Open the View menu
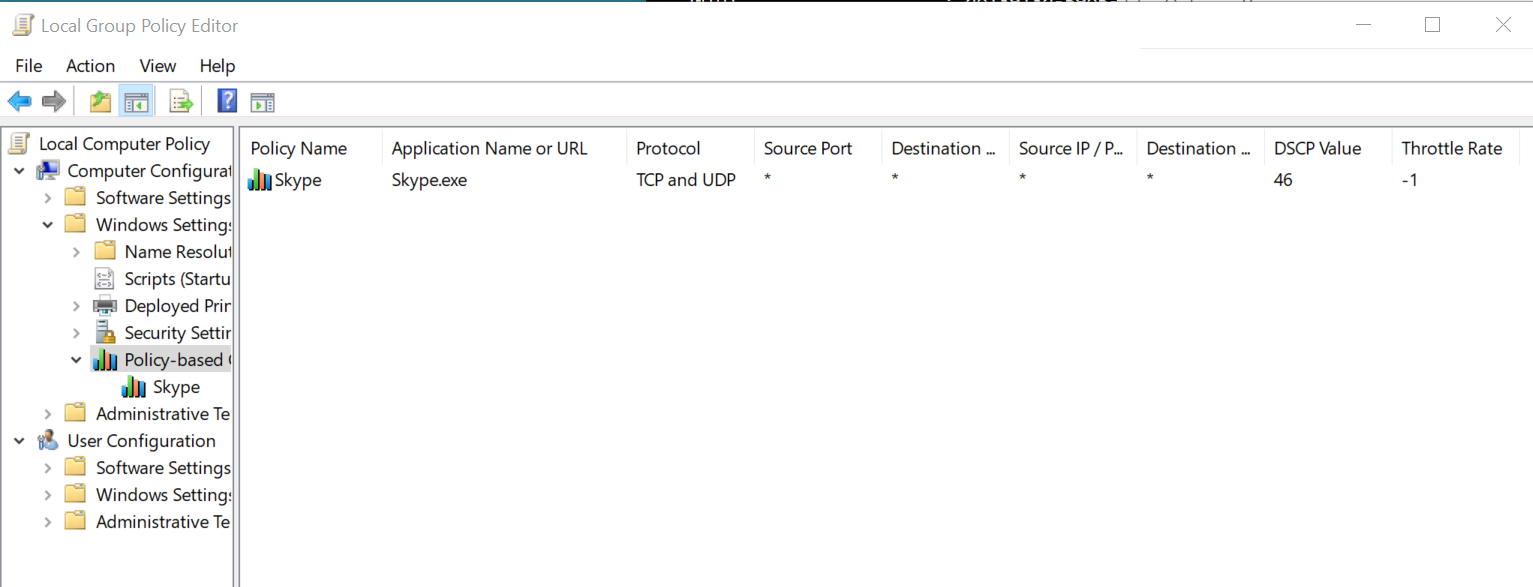The image size is (1533, 587). (158, 66)
